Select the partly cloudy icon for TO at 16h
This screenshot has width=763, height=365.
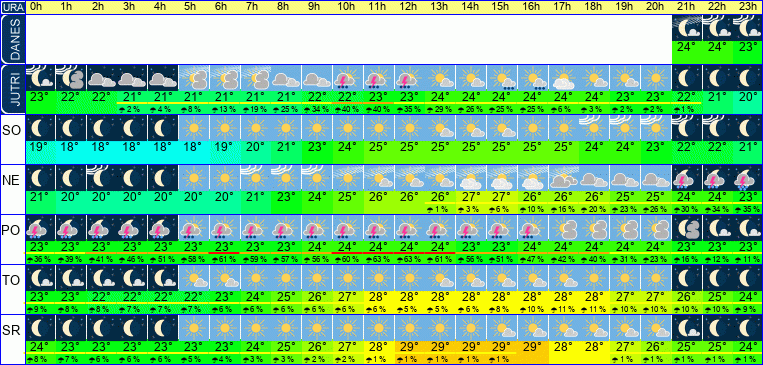[533, 278]
